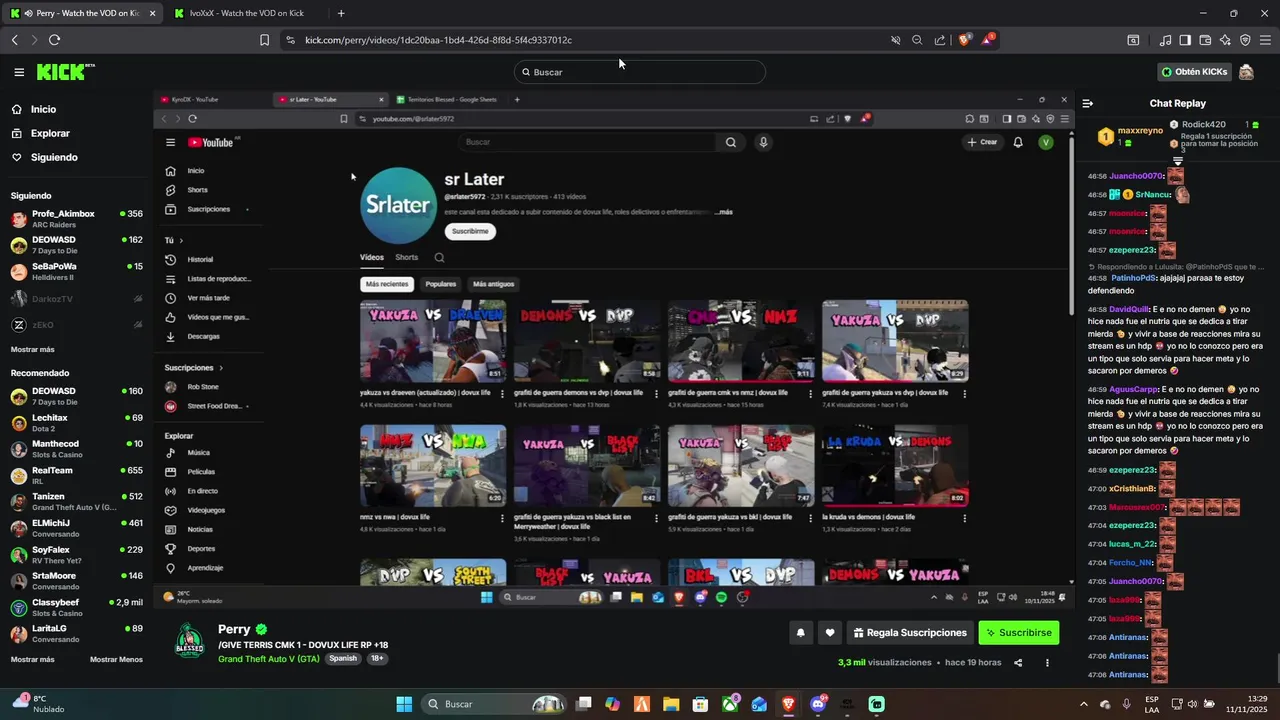Share this page from address bar
Screen dimensions: 1280x720
coord(940,40)
